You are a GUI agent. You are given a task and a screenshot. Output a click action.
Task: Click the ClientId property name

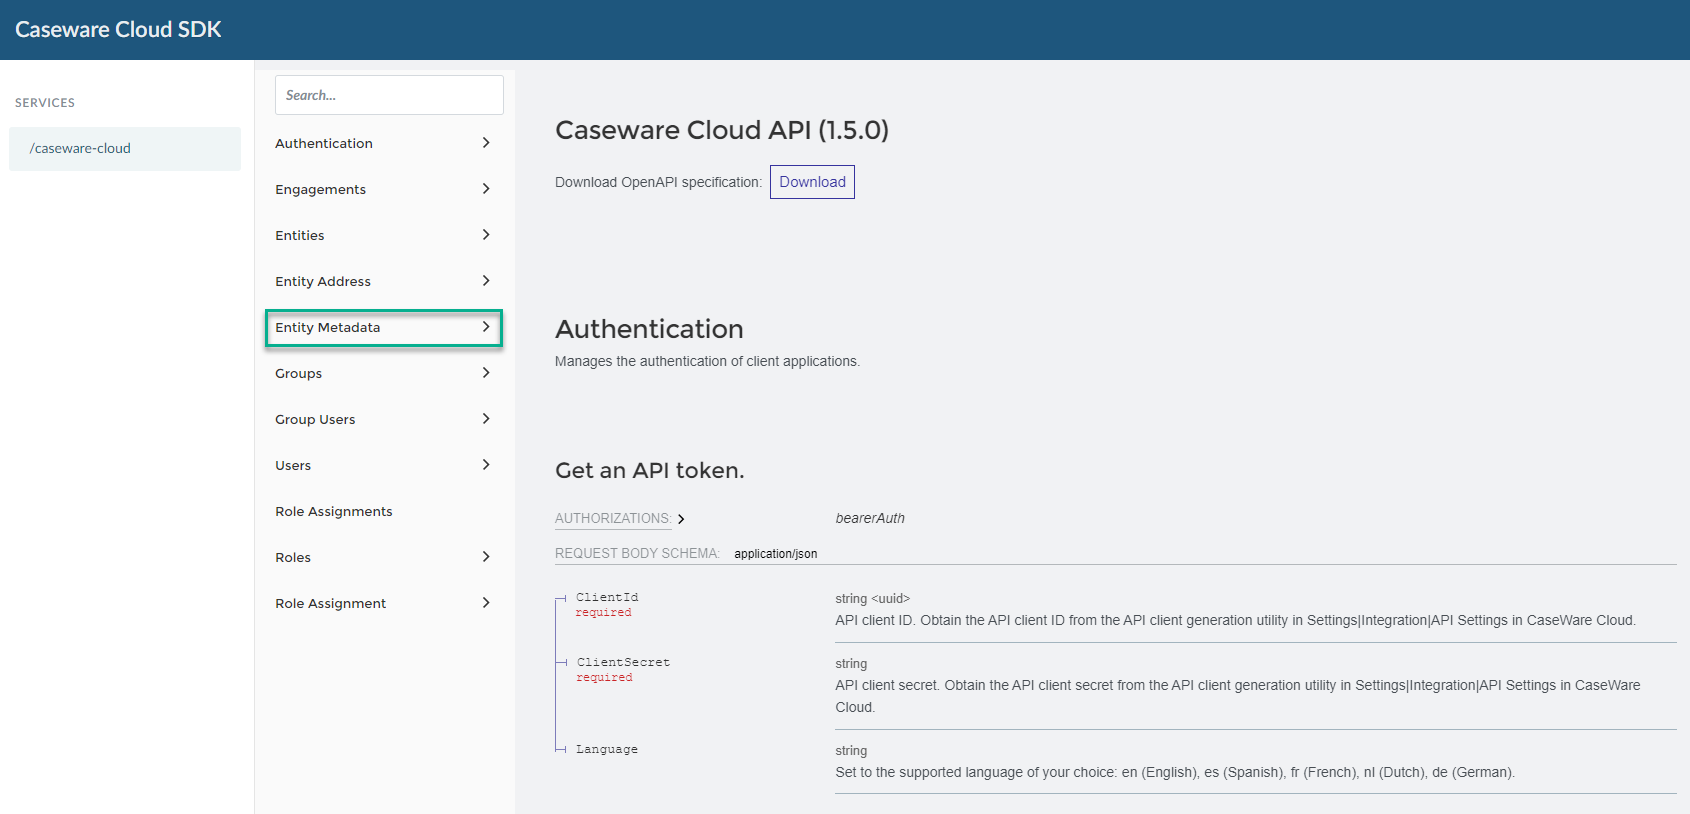[x=607, y=597]
